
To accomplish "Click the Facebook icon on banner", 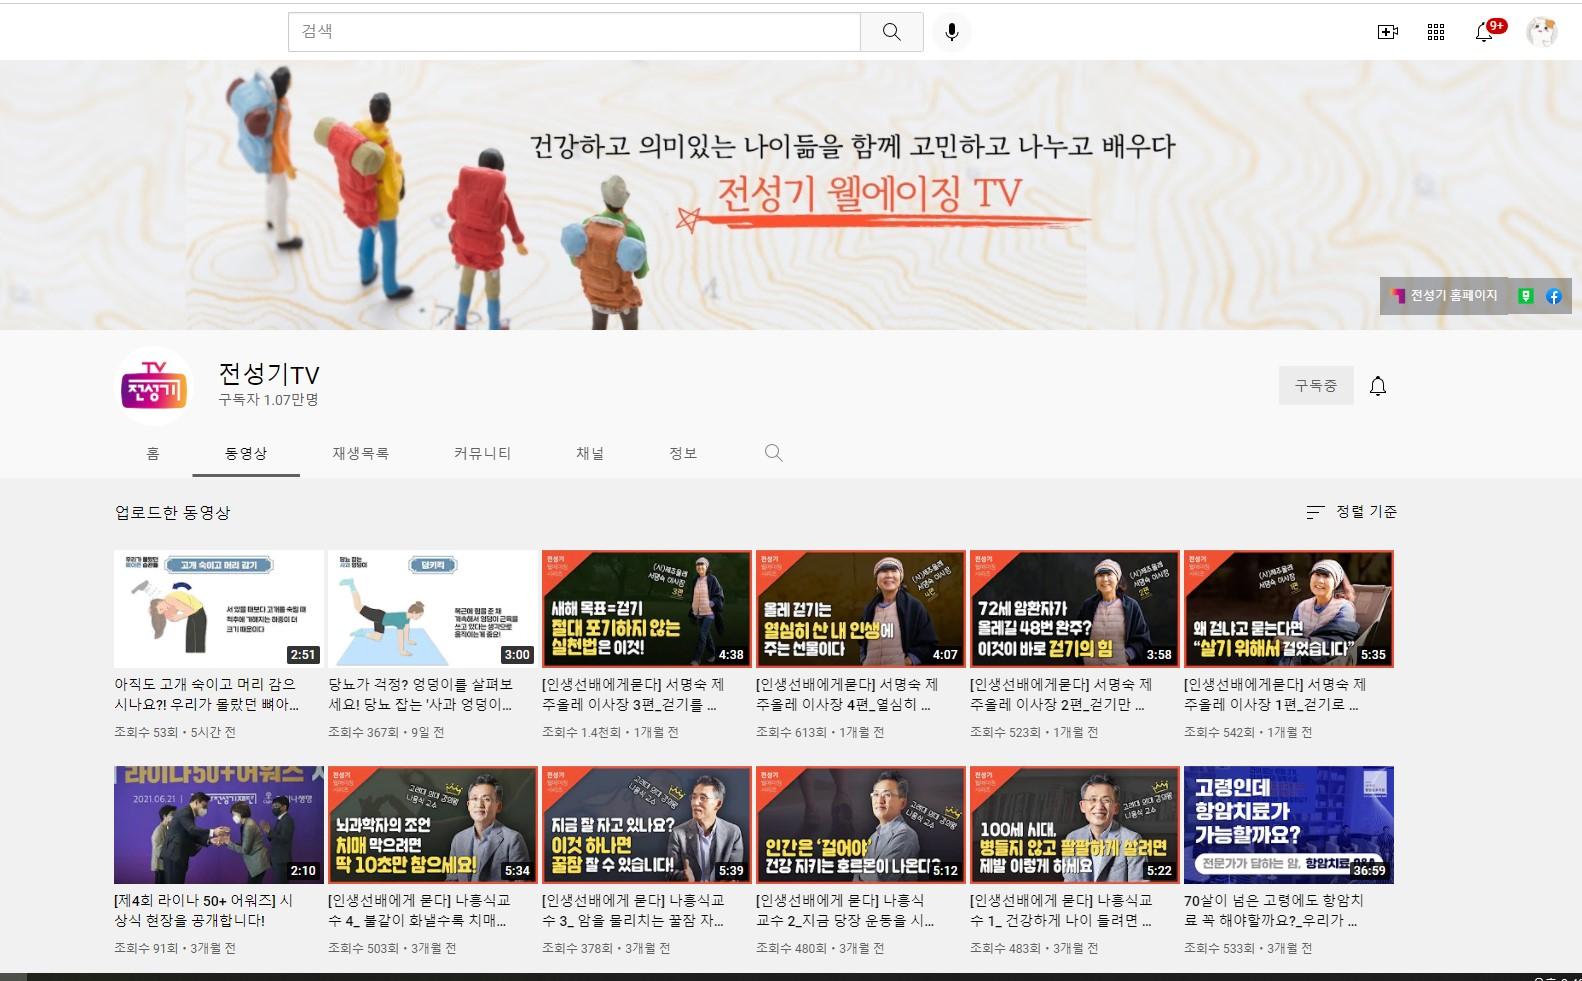I will (x=1554, y=296).
